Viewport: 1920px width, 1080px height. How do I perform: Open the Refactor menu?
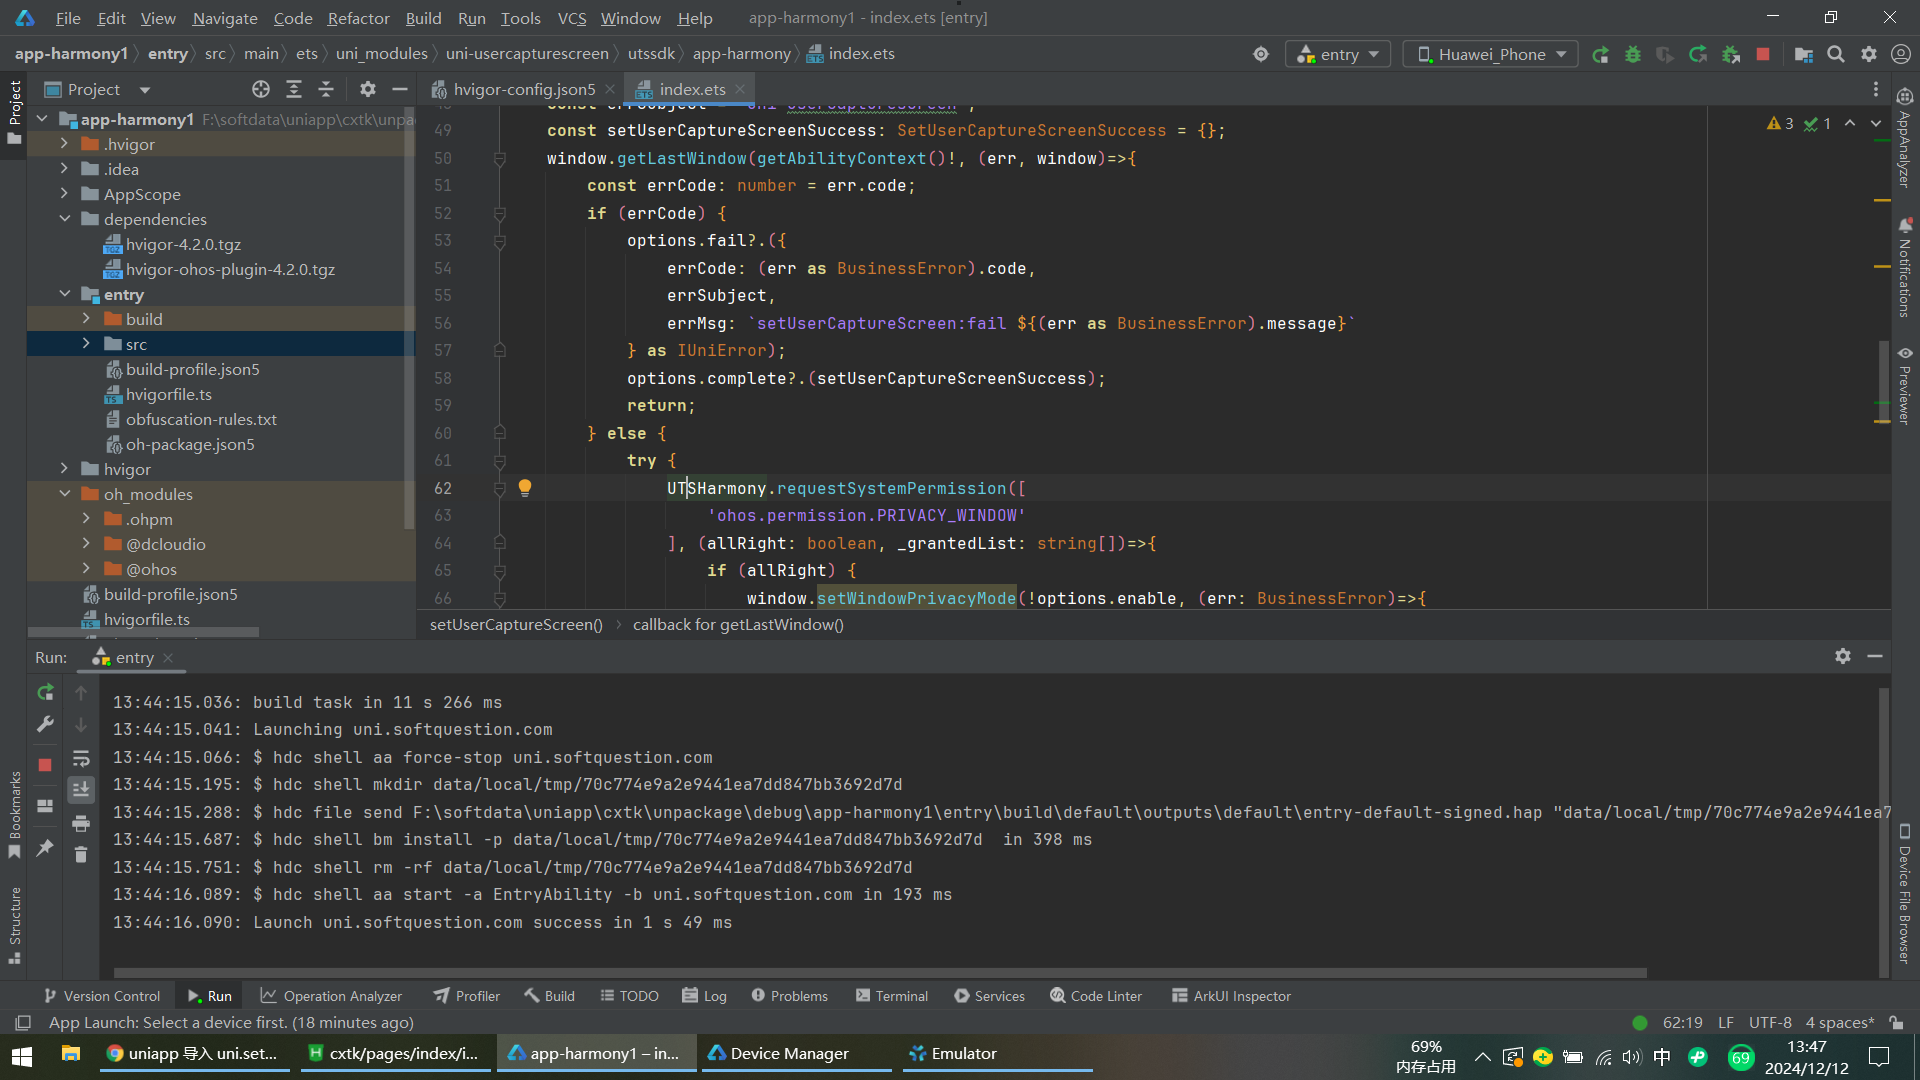(358, 18)
